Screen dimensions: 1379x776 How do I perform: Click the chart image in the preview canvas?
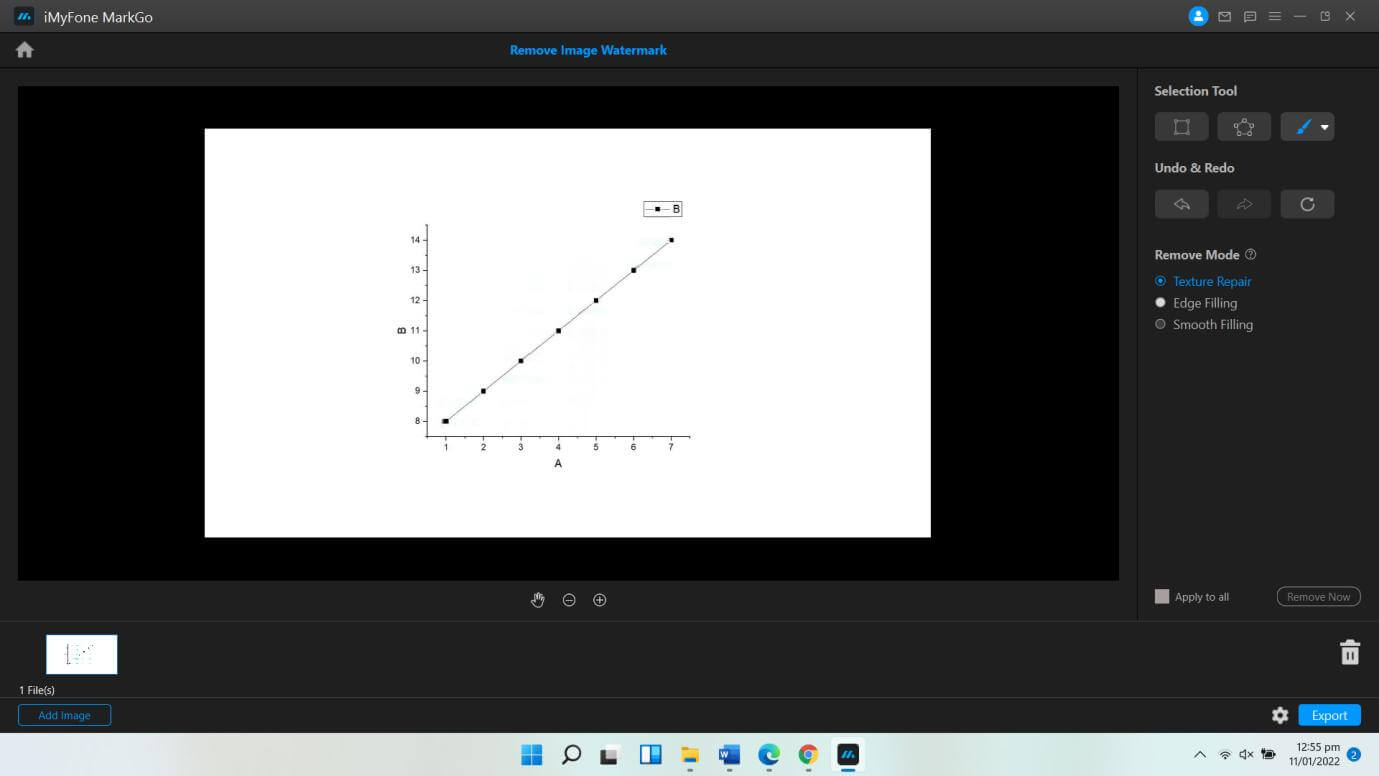pos(567,332)
